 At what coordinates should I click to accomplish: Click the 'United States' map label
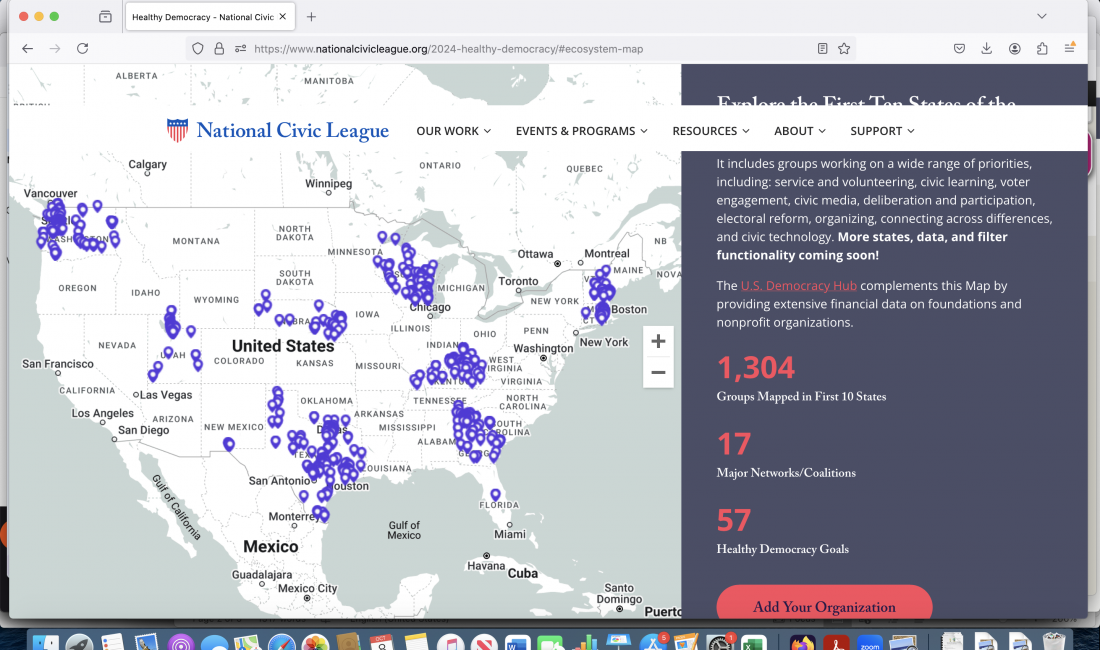[283, 346]
